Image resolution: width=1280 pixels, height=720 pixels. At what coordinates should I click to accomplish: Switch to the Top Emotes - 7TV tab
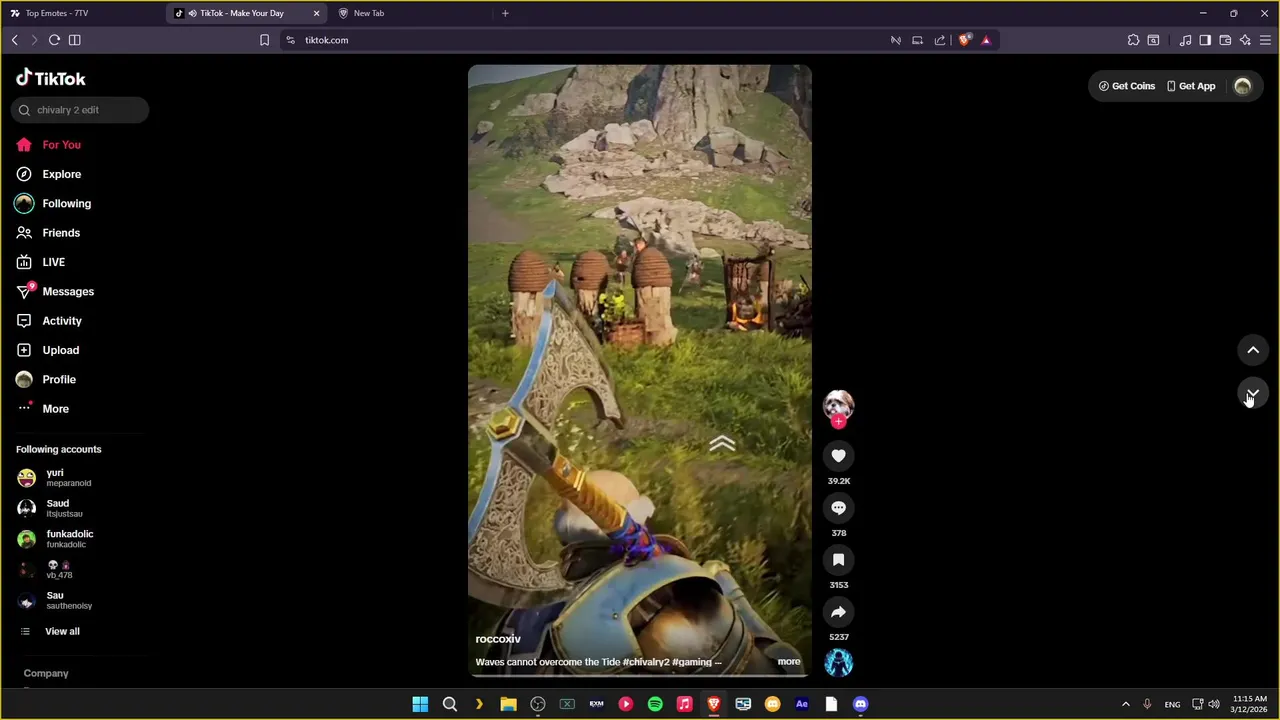point(84,13)
